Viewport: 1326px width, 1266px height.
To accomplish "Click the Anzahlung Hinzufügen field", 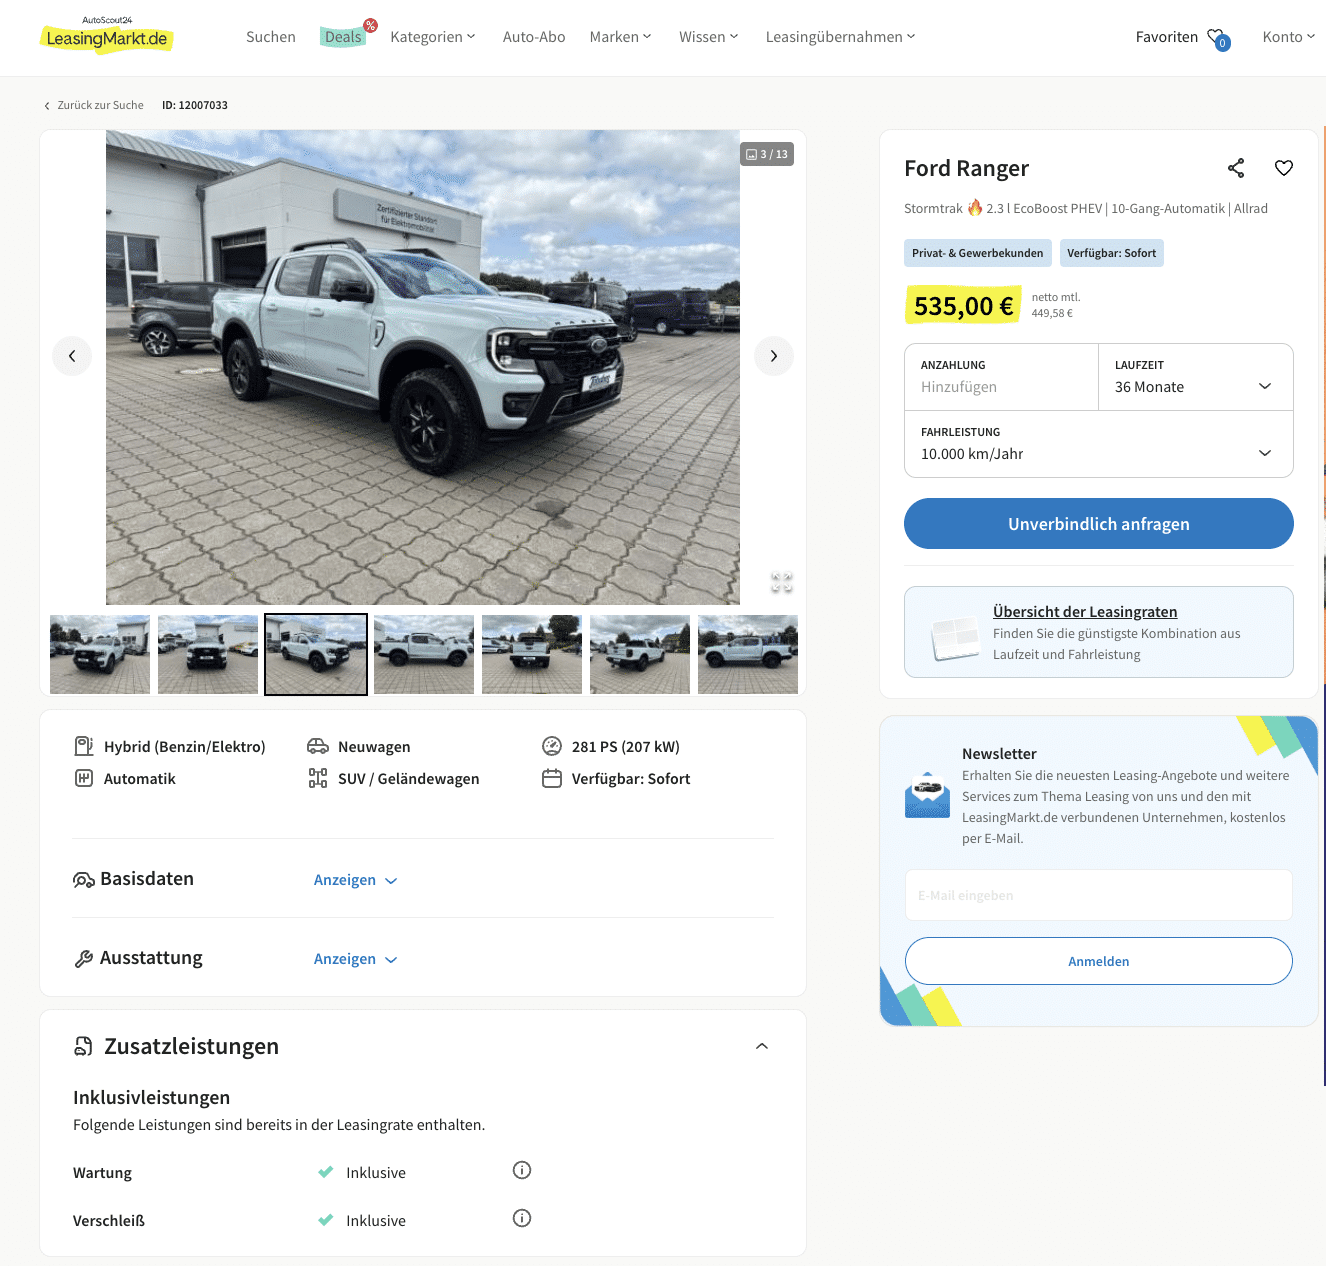I will pyautogui.click(x=1001, y=377).
